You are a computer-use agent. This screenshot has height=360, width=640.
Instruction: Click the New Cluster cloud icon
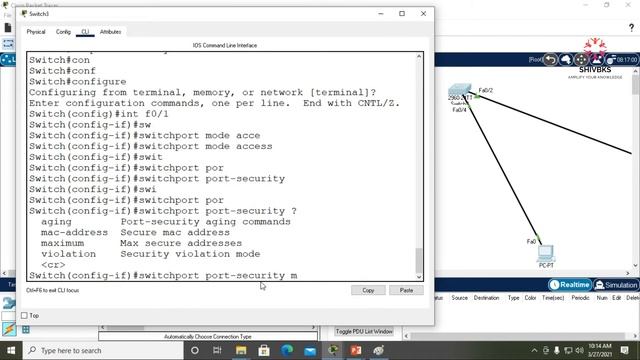coord(566,60)
